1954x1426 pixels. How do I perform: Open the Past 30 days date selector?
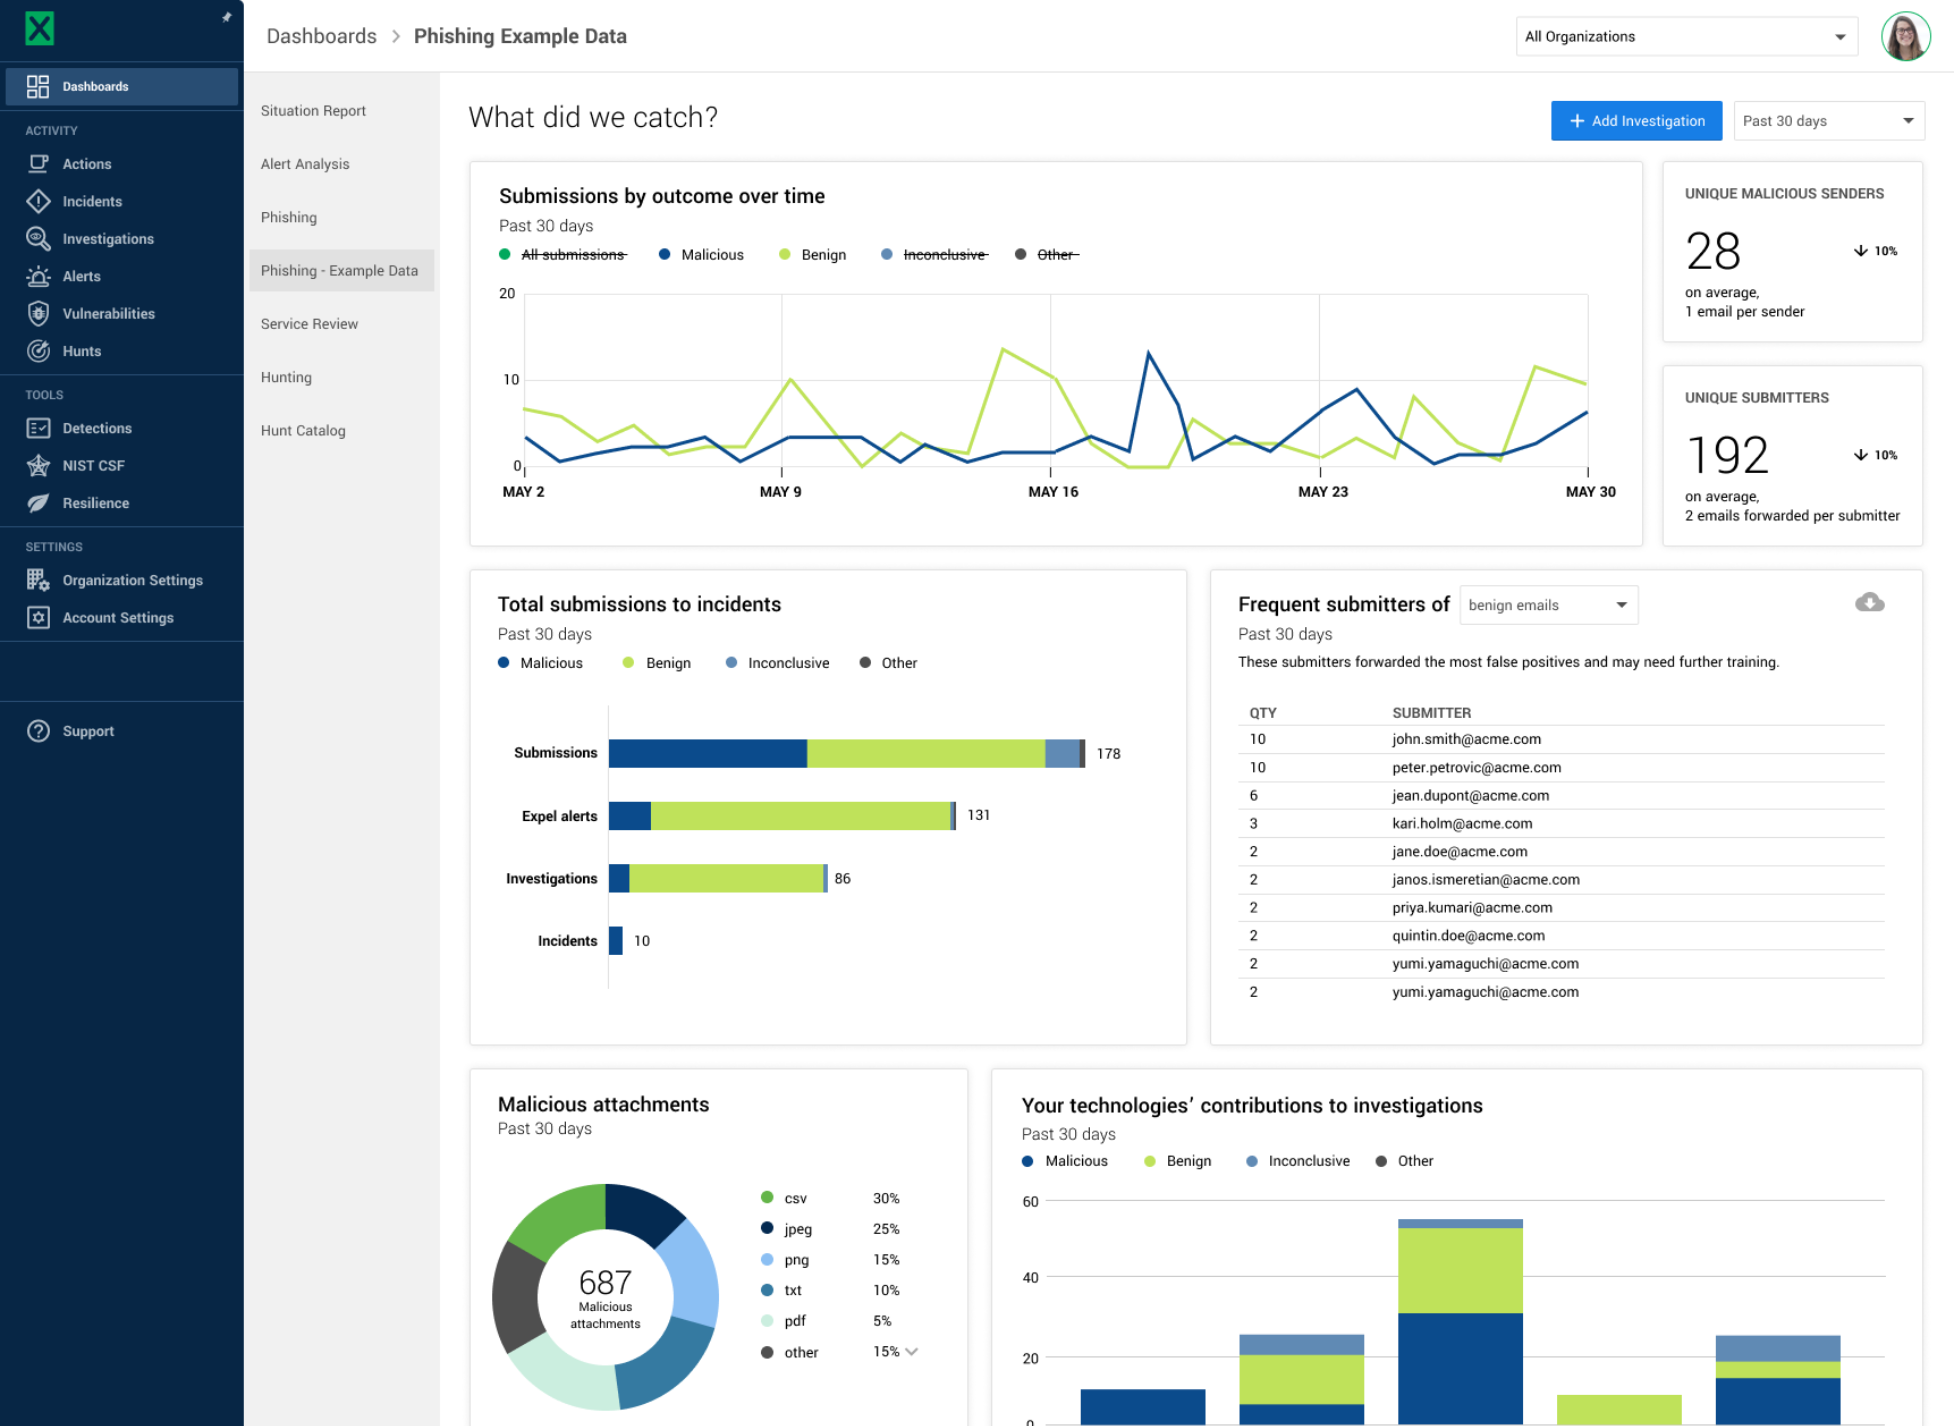tap(1828, 120)
